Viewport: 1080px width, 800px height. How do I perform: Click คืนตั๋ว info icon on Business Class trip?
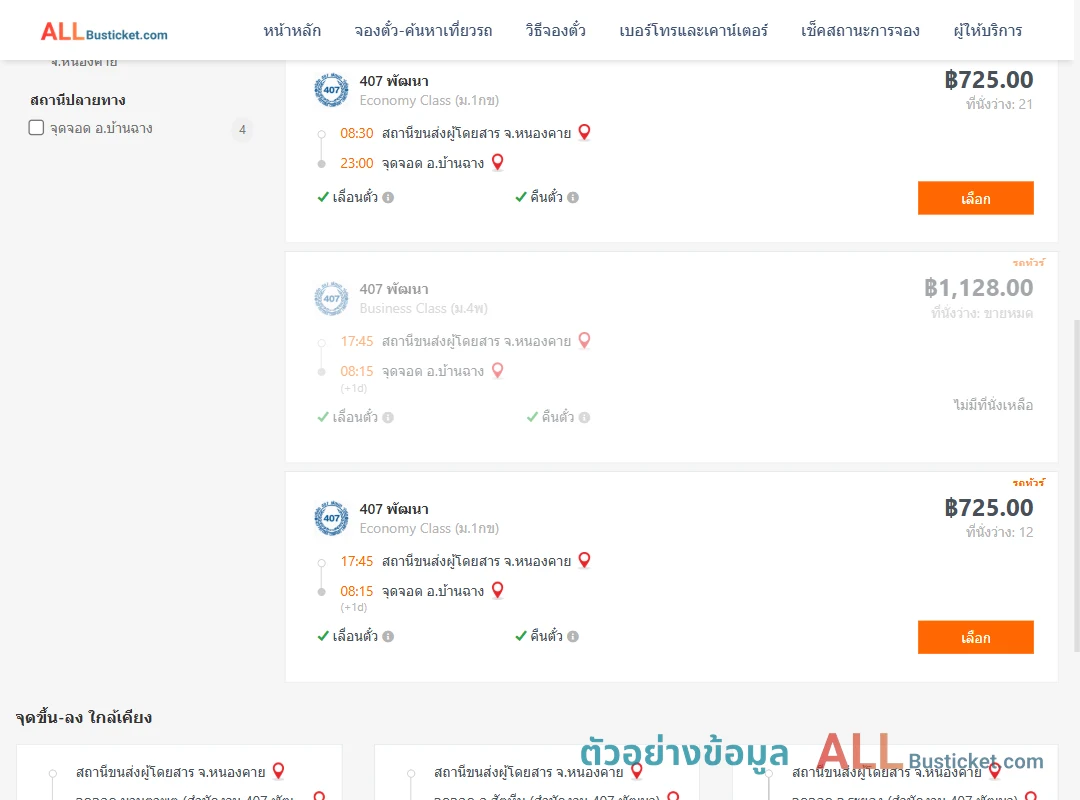tap(584, 418)
